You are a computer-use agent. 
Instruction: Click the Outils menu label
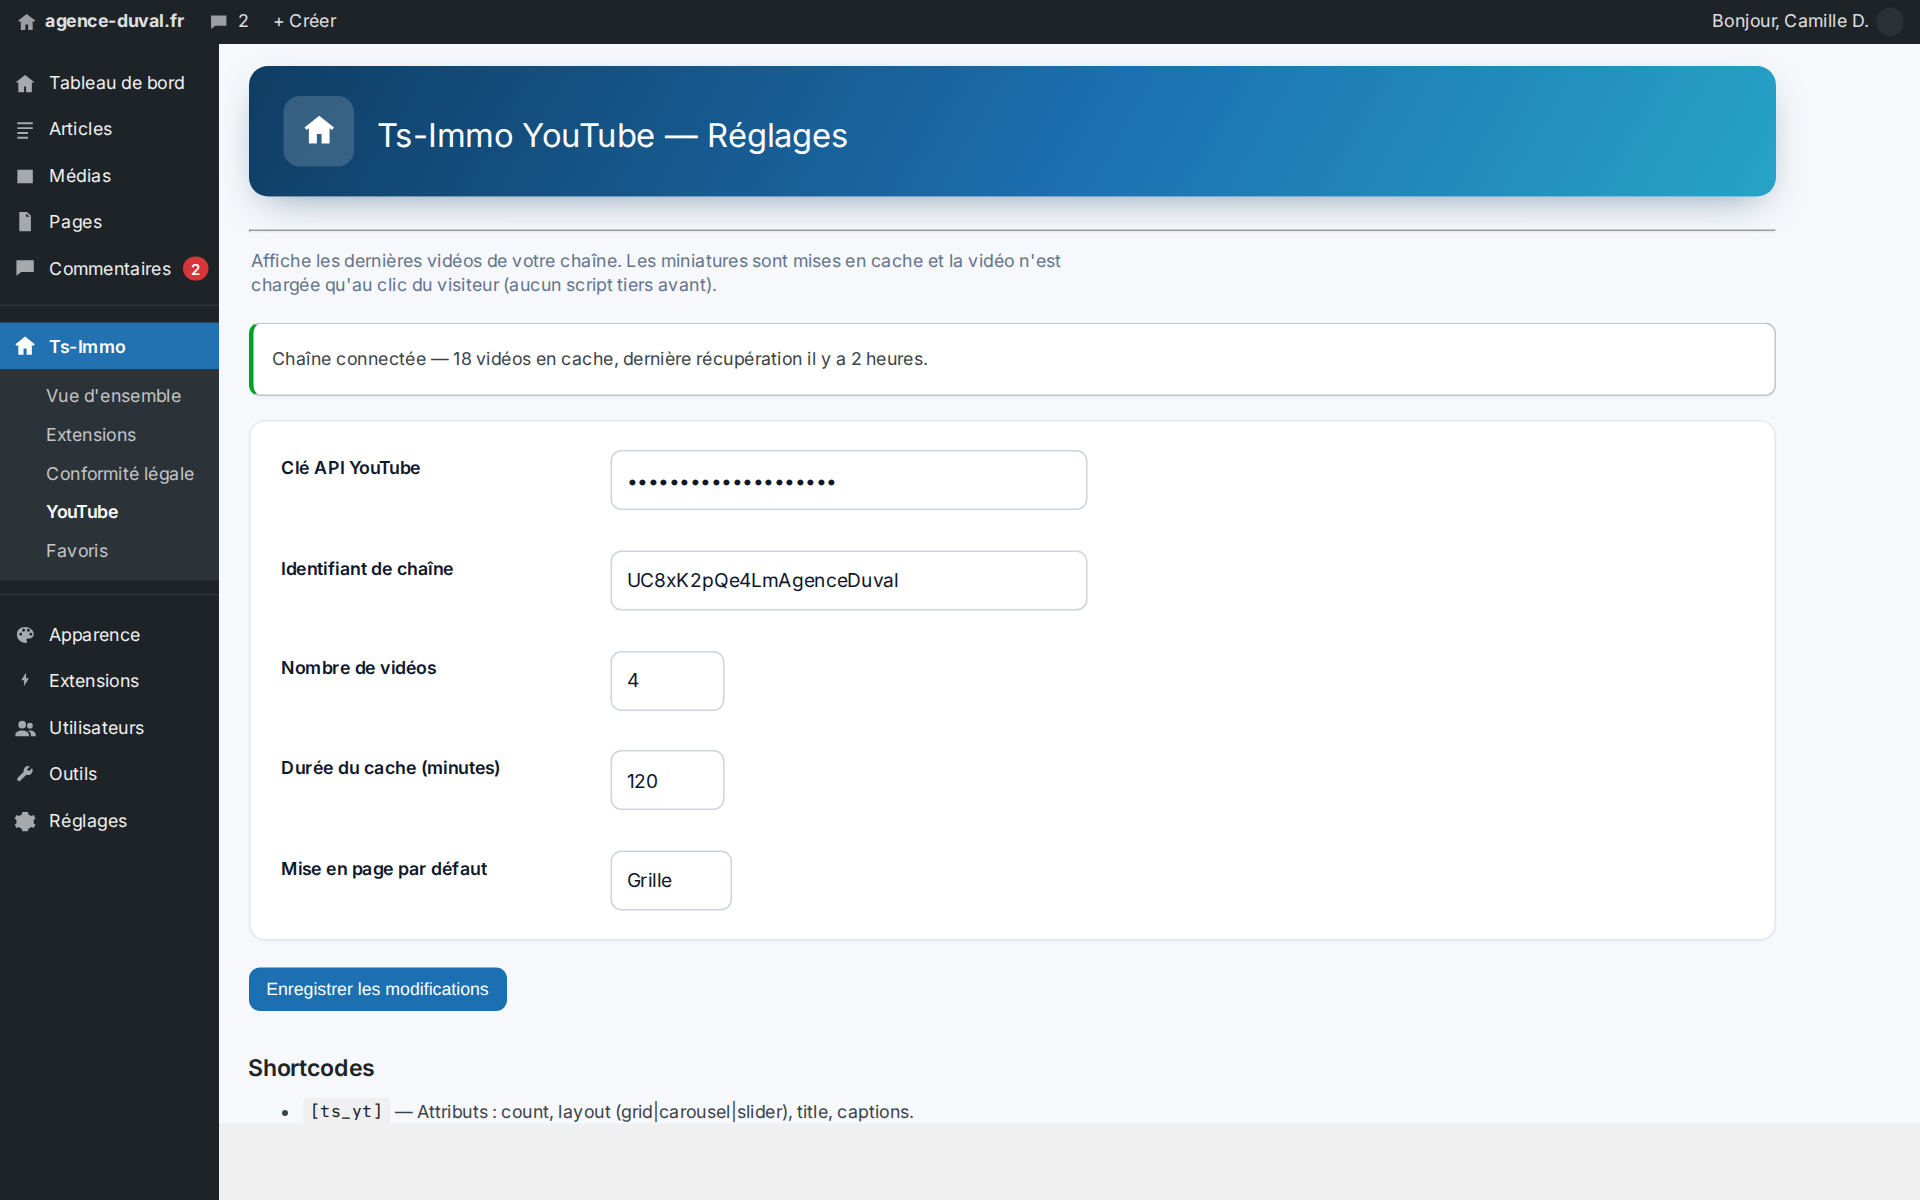pyautogui.click(x=73, y=774)
